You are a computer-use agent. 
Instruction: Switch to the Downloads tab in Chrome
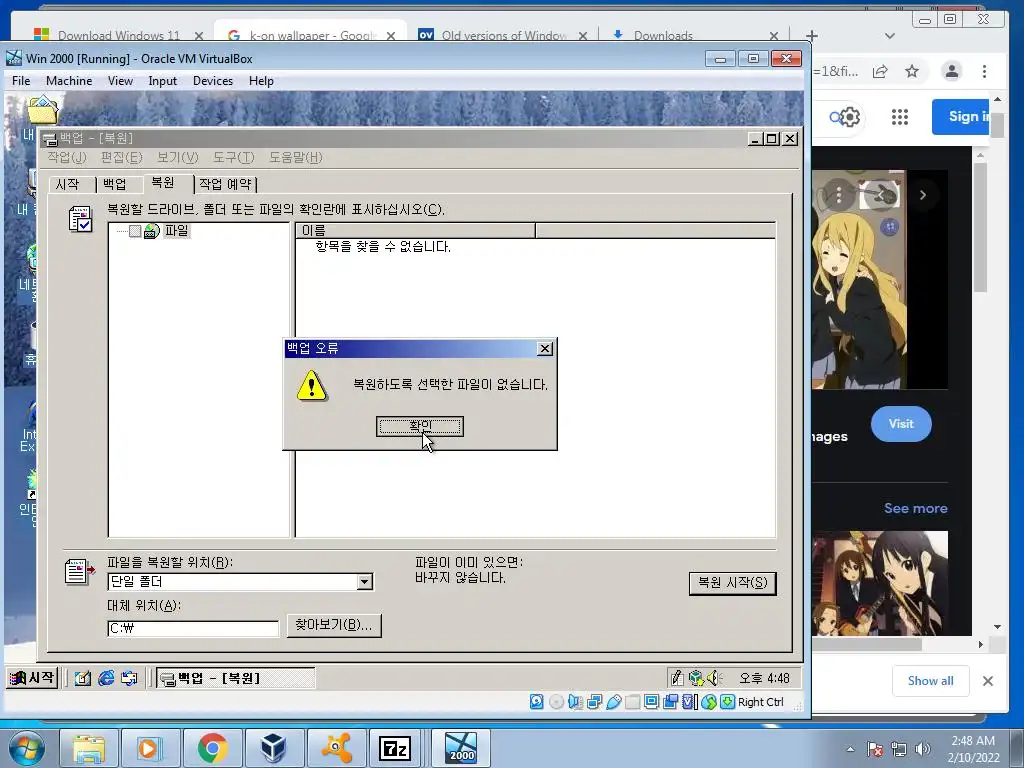tap(663, 35)
